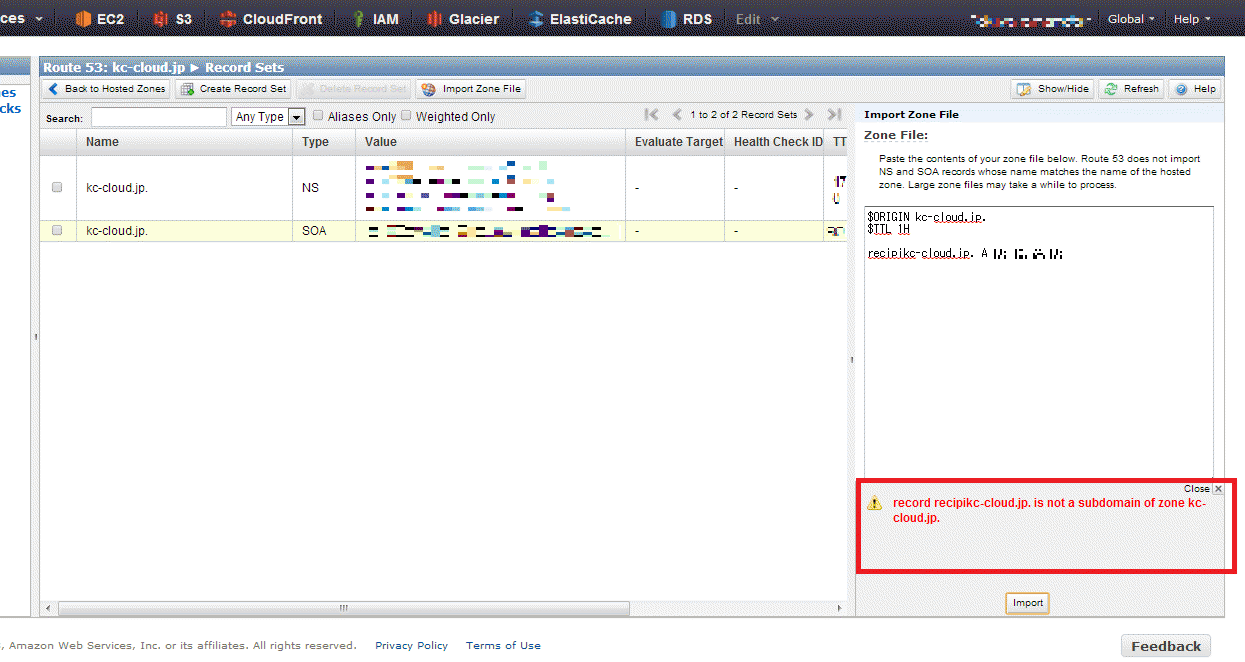Sort by the Name column header
The image size is (1245, 662).
coord(185,142)
